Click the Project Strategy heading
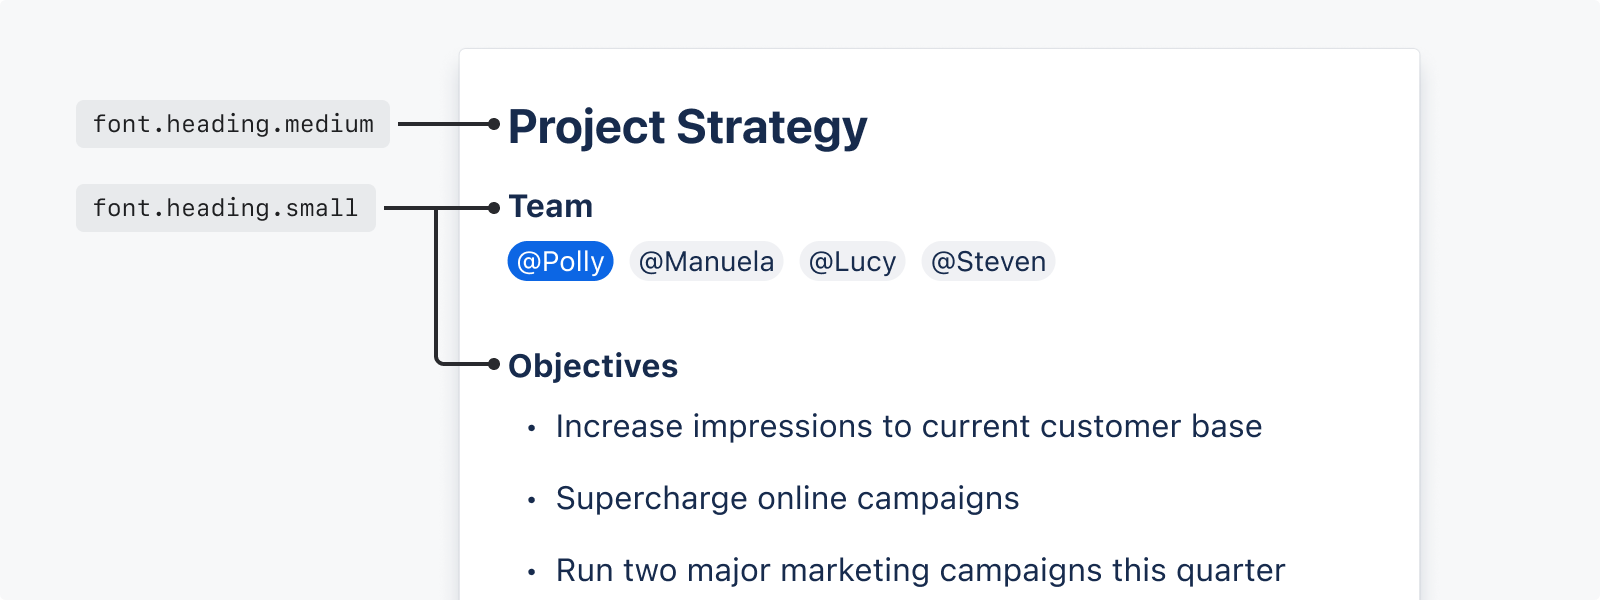Screen dimensions: 1600x600 point(688,128)
